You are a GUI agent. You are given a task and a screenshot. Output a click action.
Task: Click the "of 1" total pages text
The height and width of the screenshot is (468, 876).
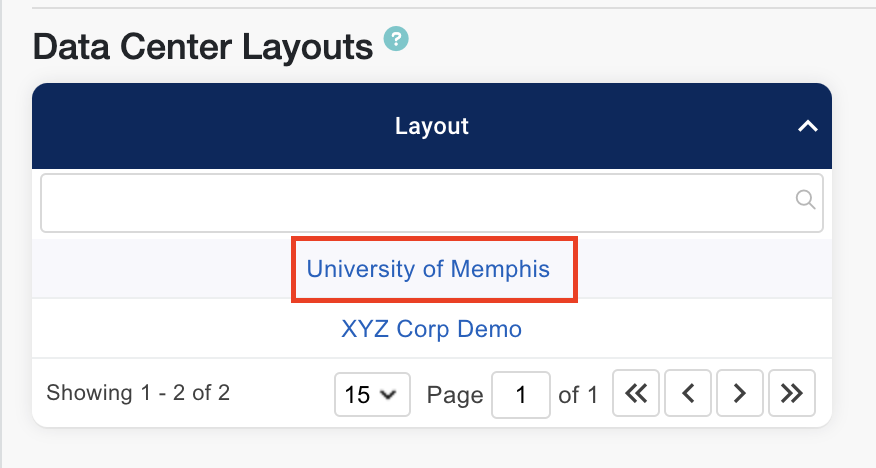(x=578, y=394)
